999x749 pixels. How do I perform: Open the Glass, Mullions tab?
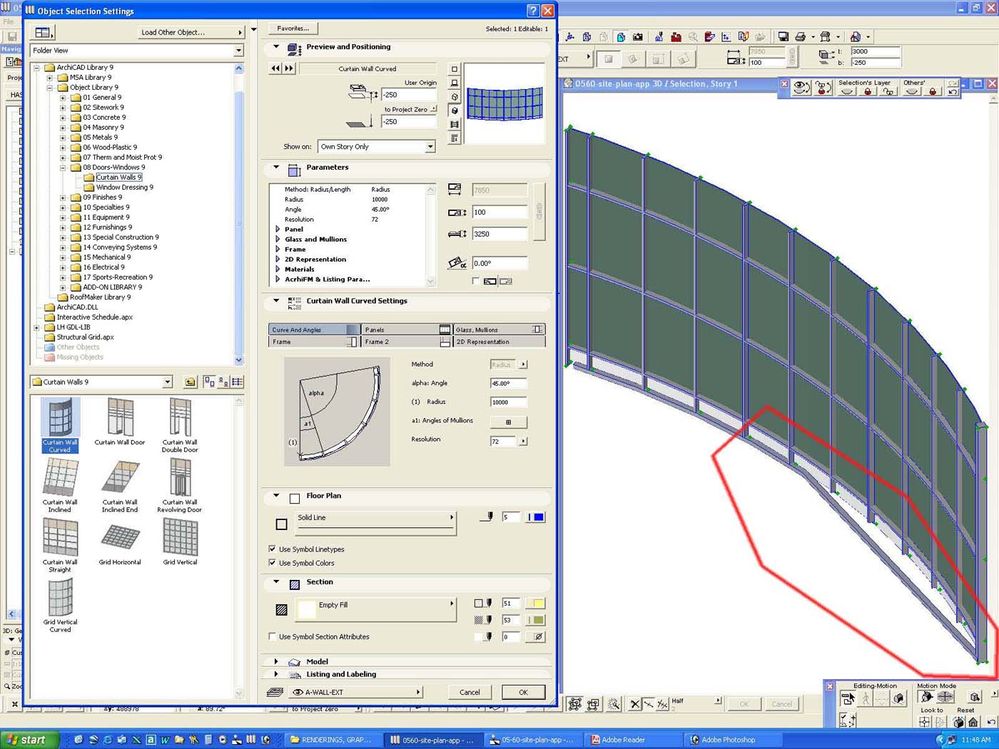[500, 329]
